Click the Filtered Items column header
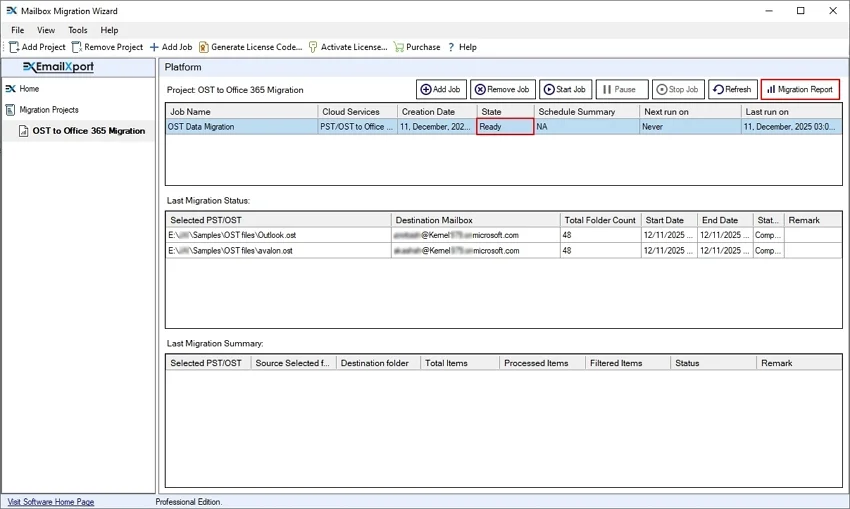This screenshot has width=850, height=509. point(628,363)
